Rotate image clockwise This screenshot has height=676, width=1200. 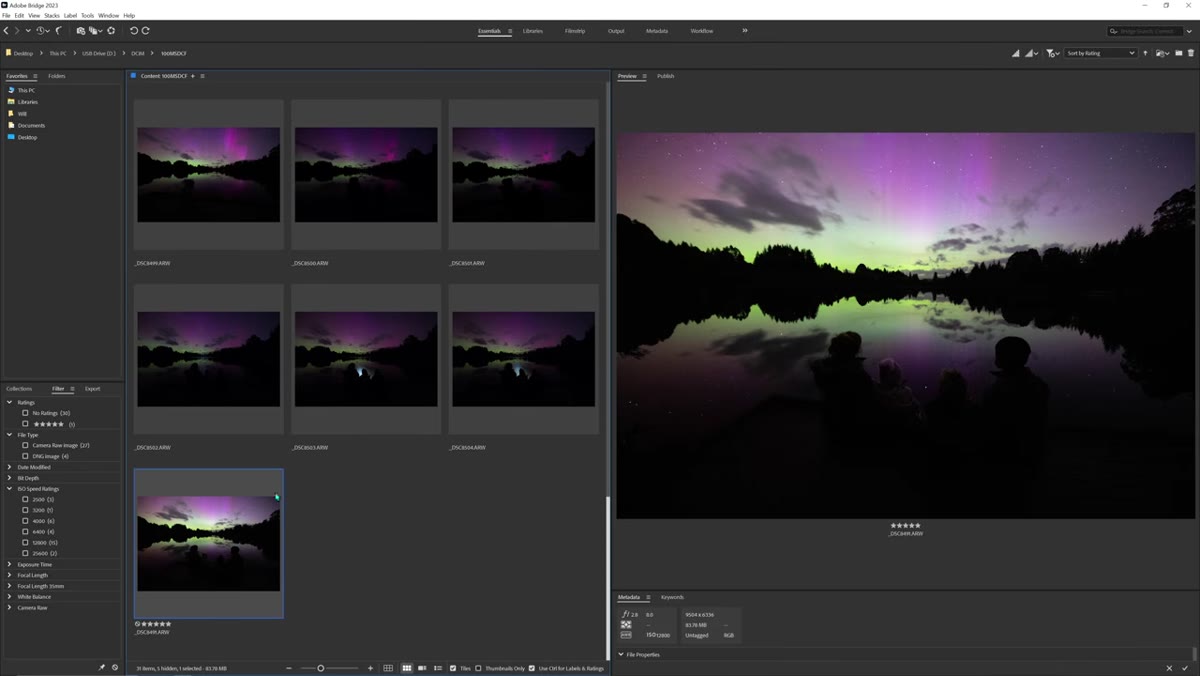click(x=146, y=31)
